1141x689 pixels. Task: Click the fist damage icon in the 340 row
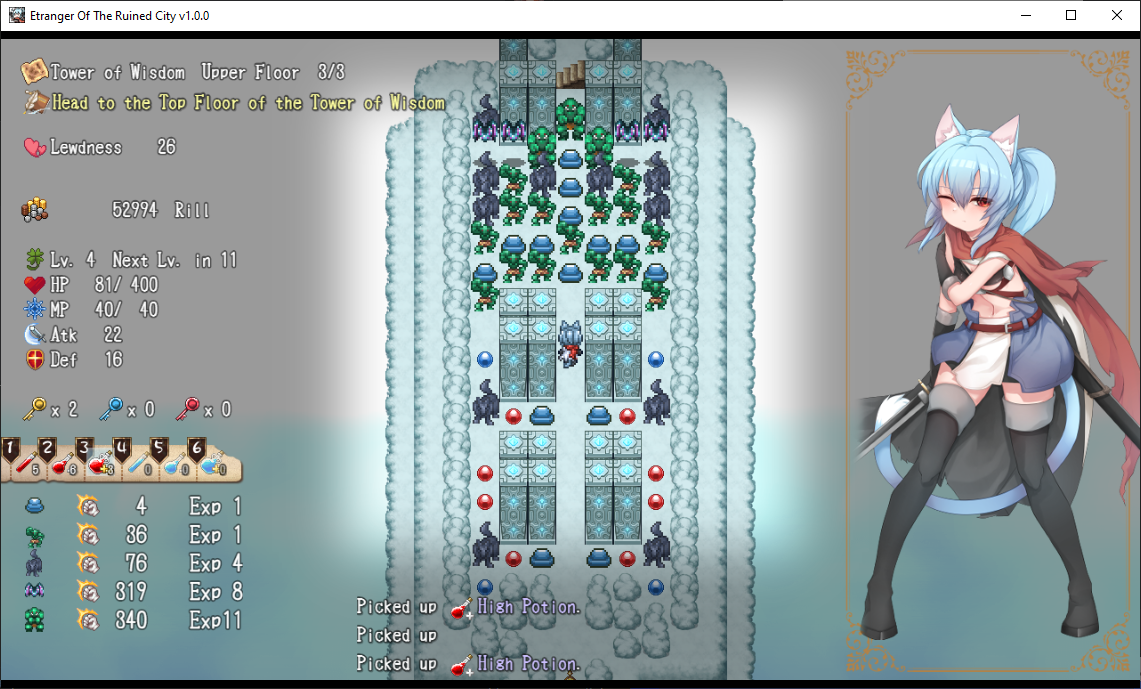pyautogui.click(x=88, y=620)
